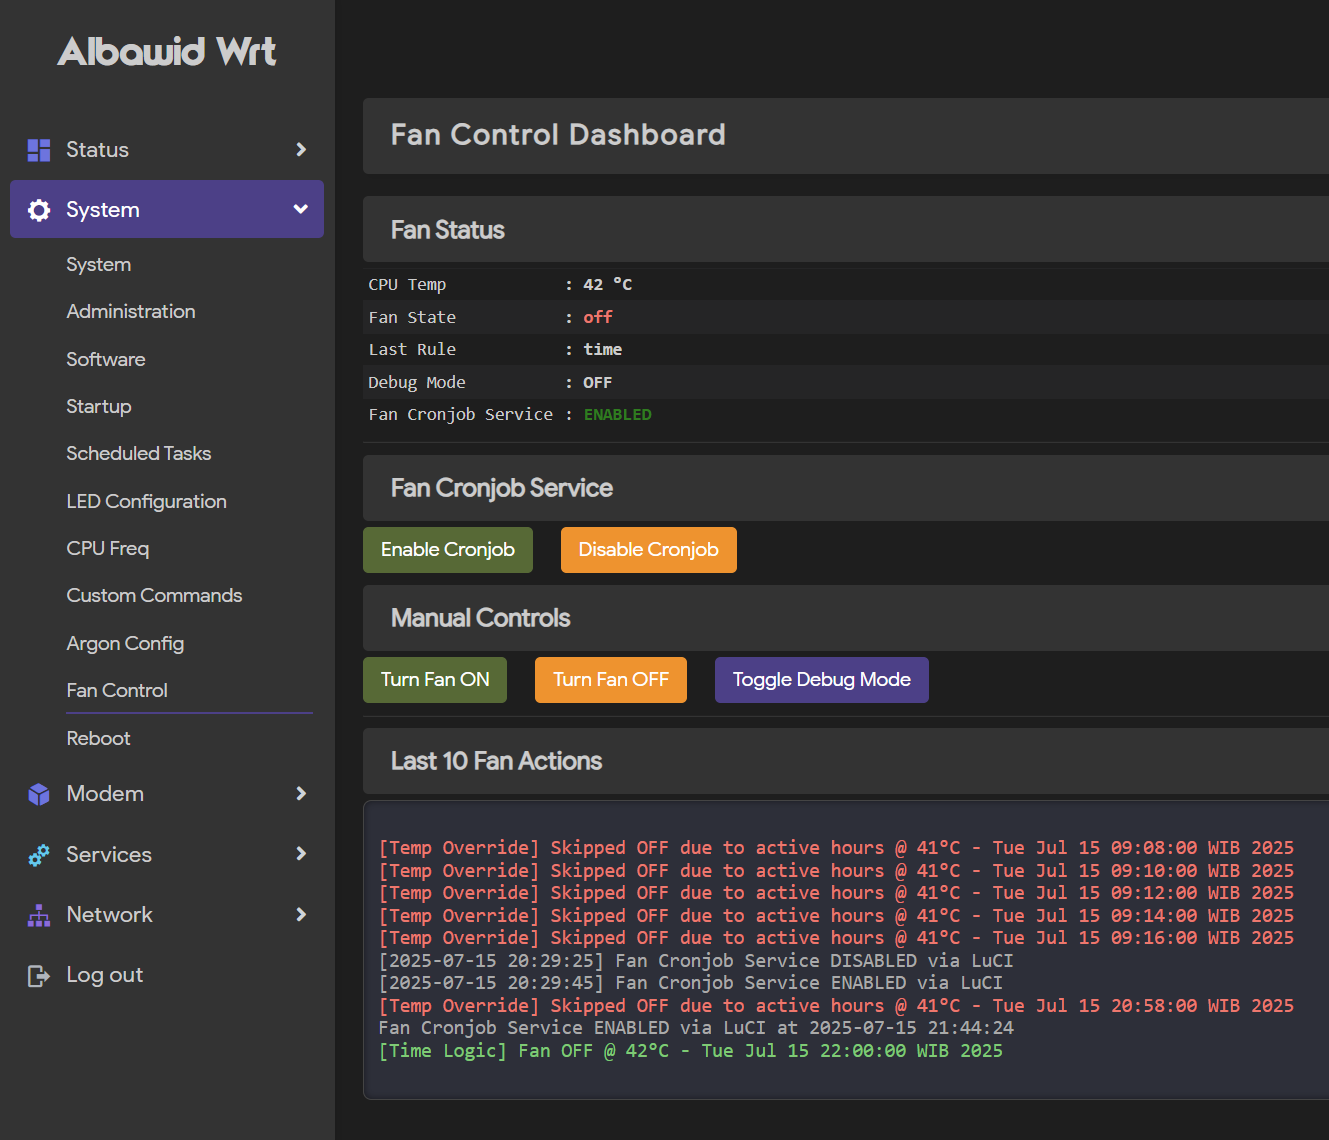This screenshot has height=1140, width=1329.
Task: Open the Argon Config page
Action: [x=125, y=644]
